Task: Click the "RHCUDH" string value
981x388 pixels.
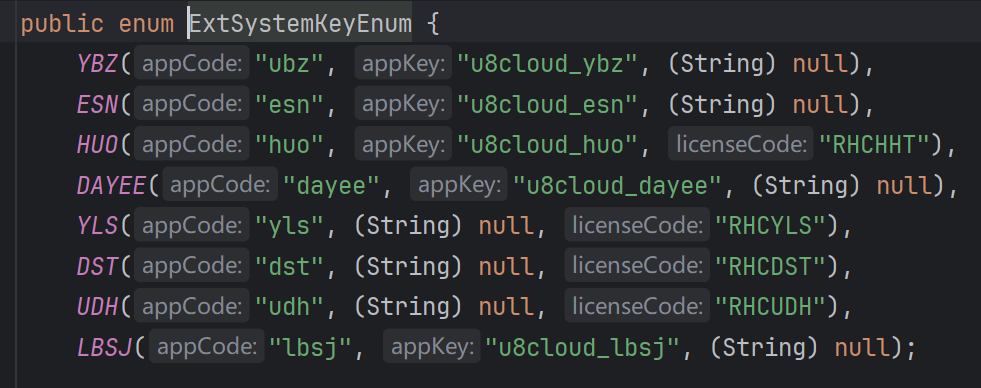Action: point(770,307)
